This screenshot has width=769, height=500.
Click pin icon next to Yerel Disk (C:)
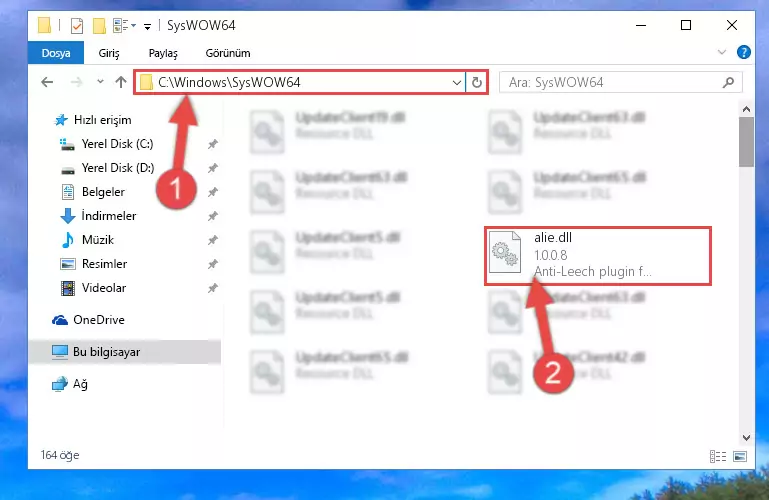point(212,144)
